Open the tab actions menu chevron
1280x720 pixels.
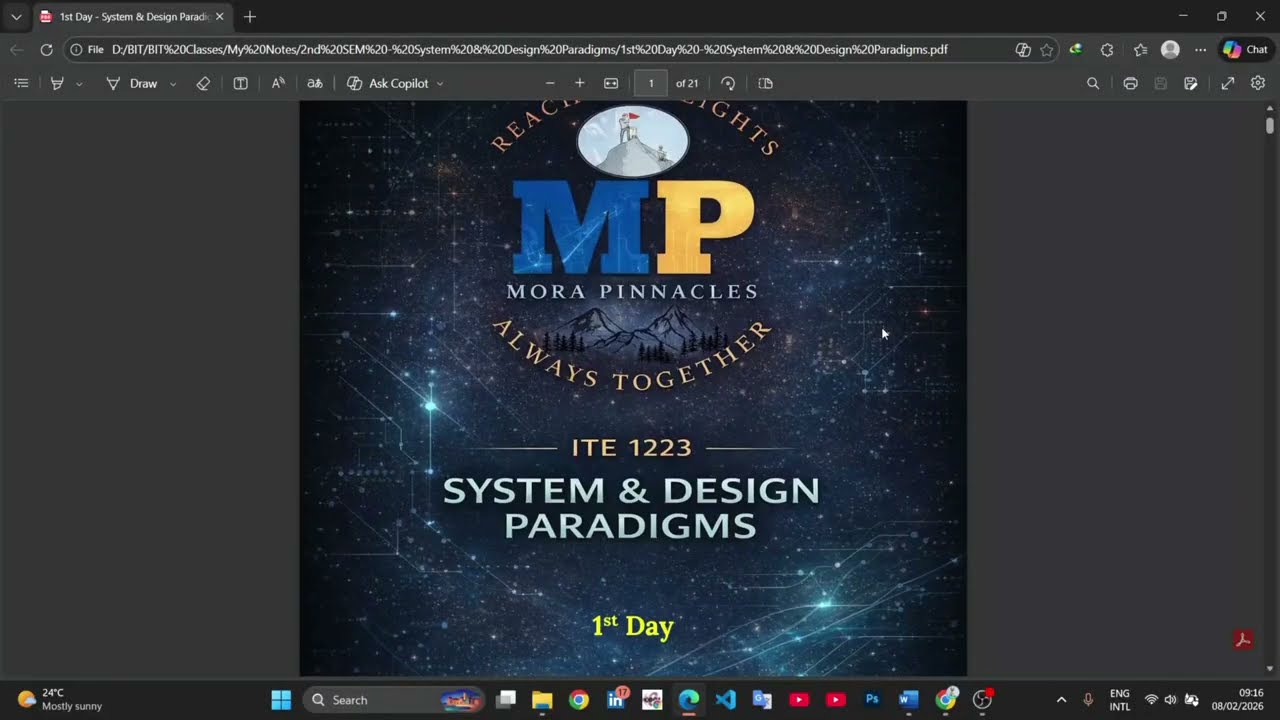click(16, 17)
